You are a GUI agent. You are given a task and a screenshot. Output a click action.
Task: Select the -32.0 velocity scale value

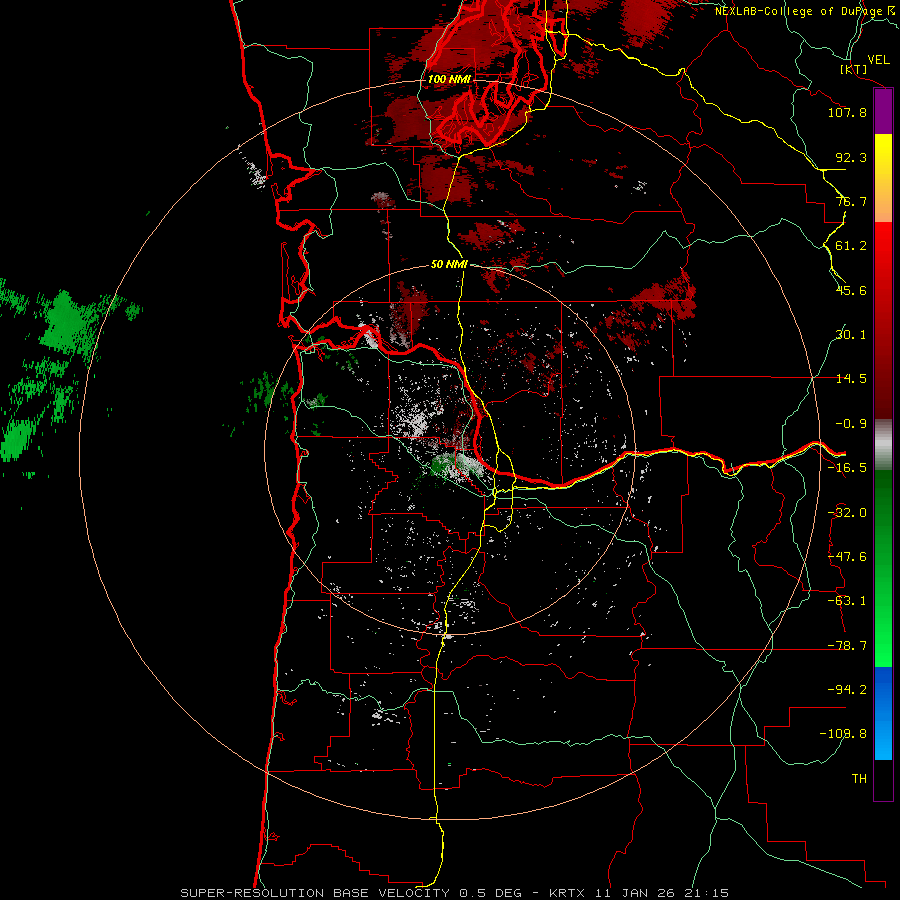[x=847, y=513]
